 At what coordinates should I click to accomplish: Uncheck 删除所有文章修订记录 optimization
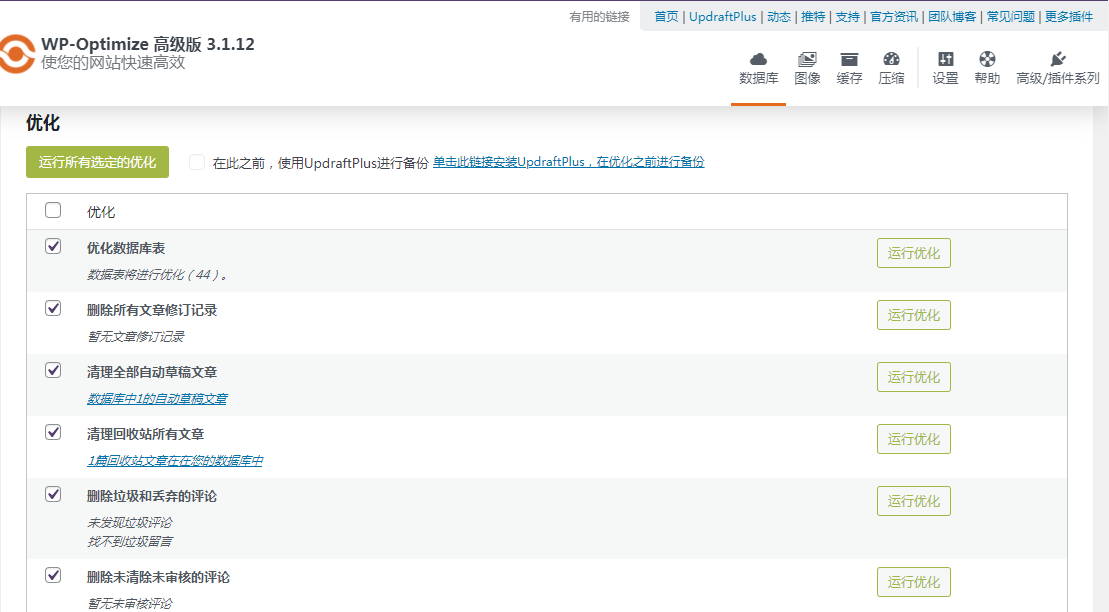click(53, 309)
